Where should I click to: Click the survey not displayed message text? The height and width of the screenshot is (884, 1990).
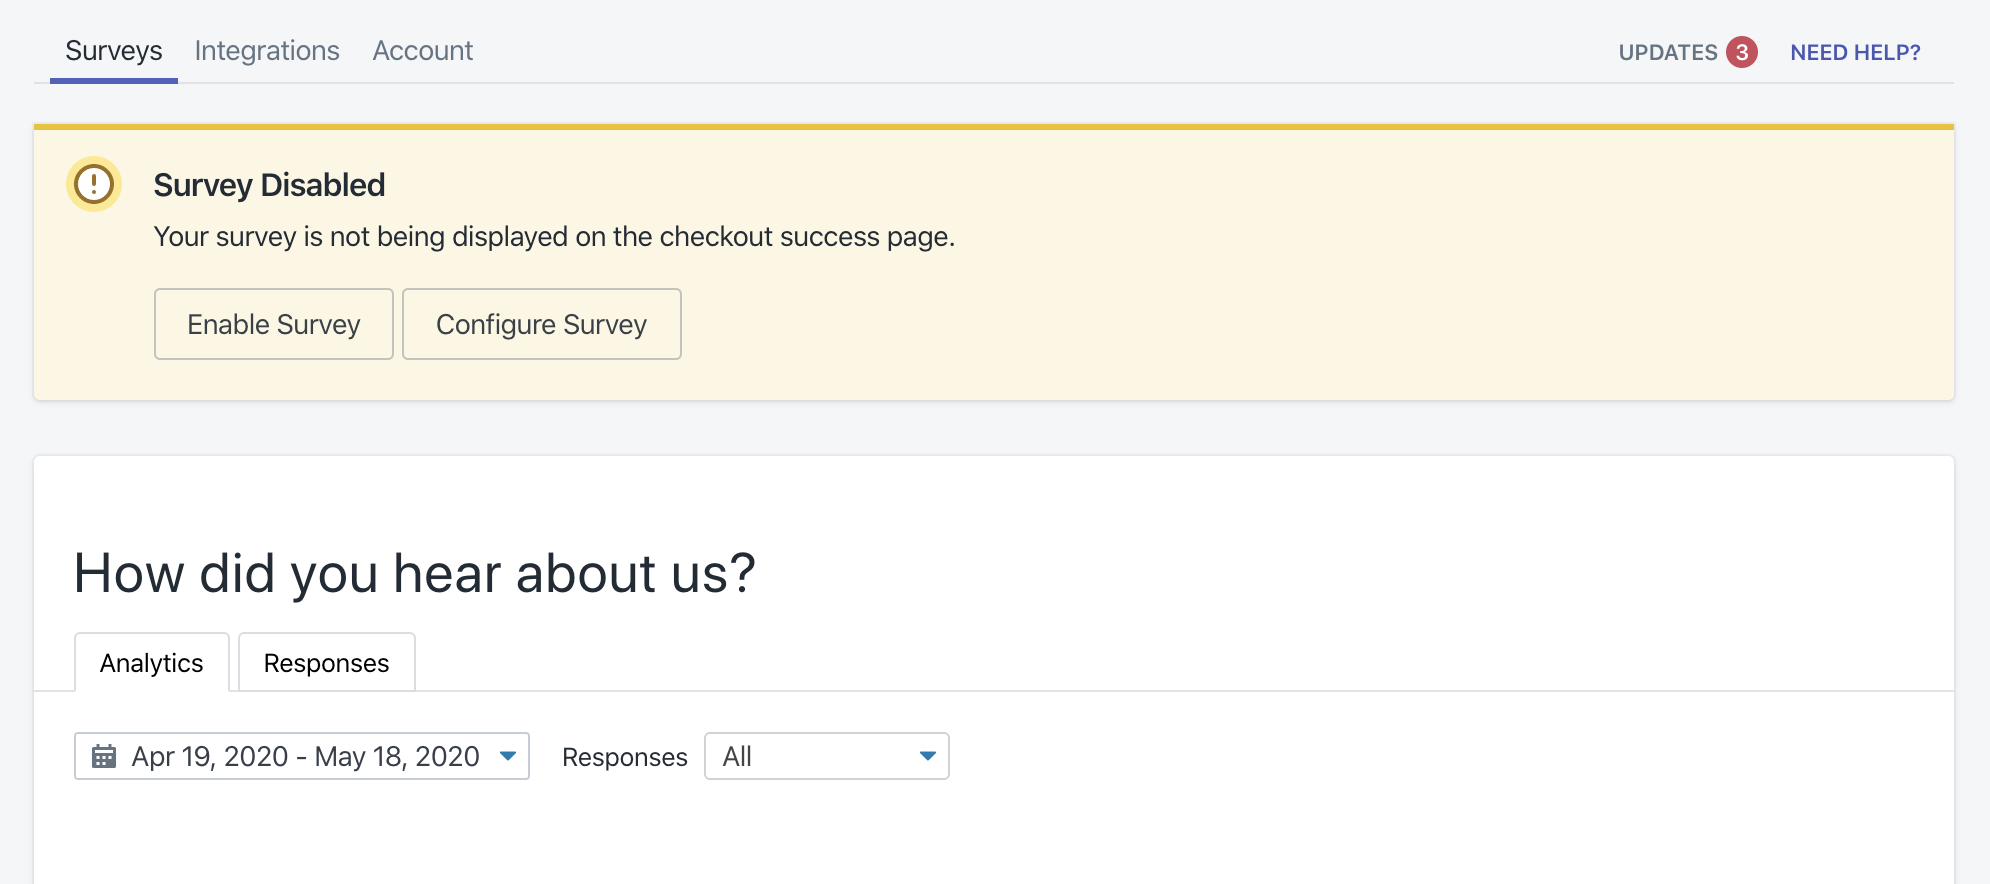554,237
